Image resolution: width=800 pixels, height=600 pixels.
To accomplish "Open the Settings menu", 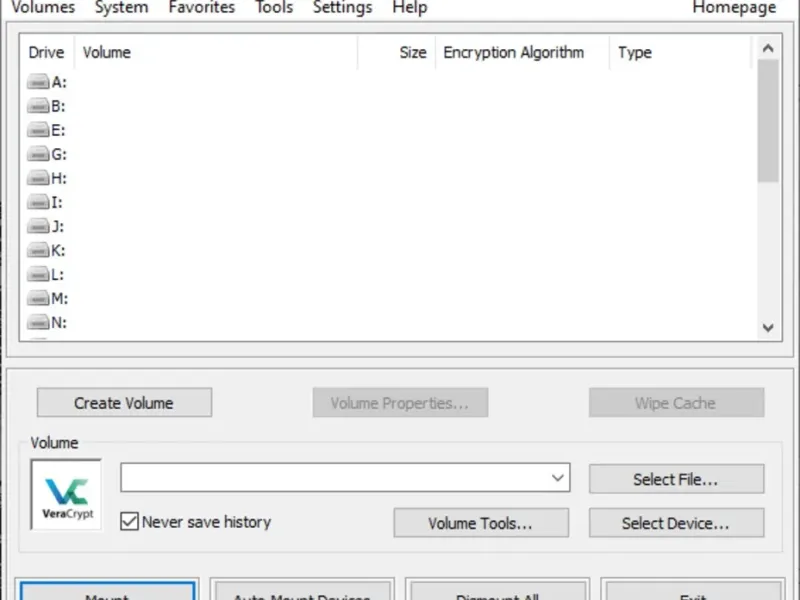I will coord(342,7).
